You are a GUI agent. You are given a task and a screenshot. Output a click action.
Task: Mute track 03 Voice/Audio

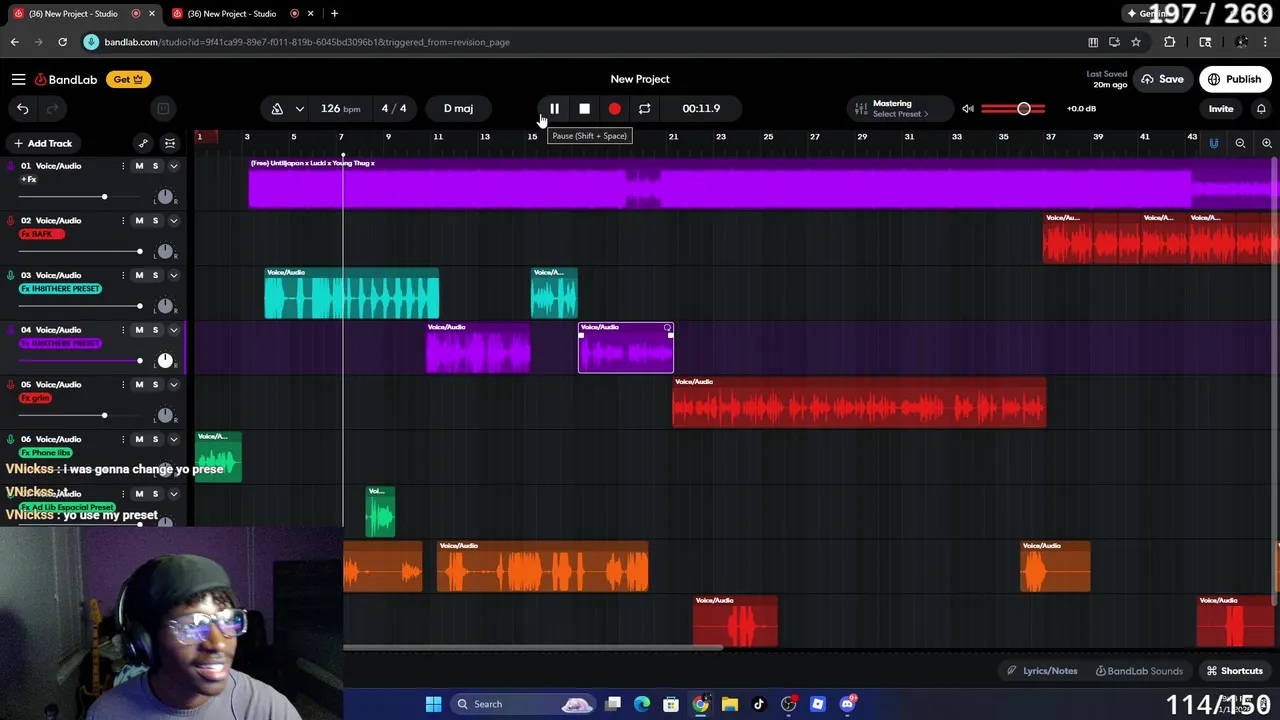tap(139, 275)
